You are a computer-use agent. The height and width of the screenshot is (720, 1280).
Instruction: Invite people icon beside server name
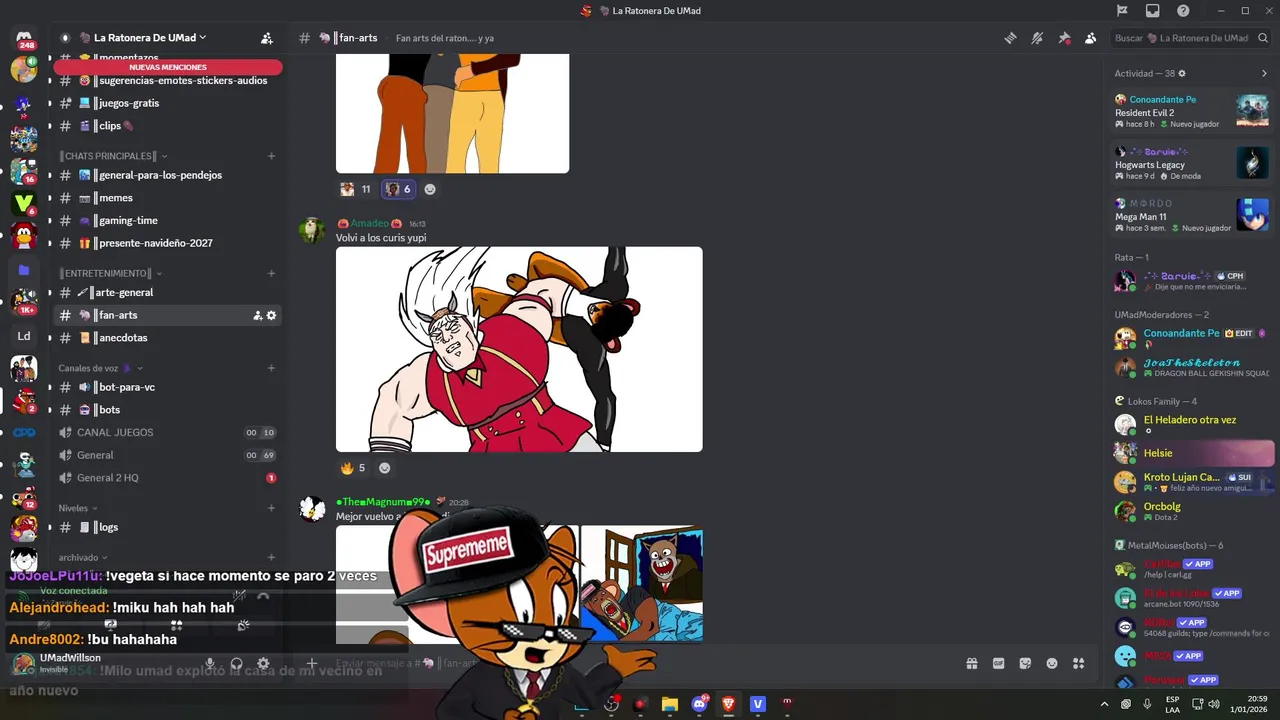point(266,38)
